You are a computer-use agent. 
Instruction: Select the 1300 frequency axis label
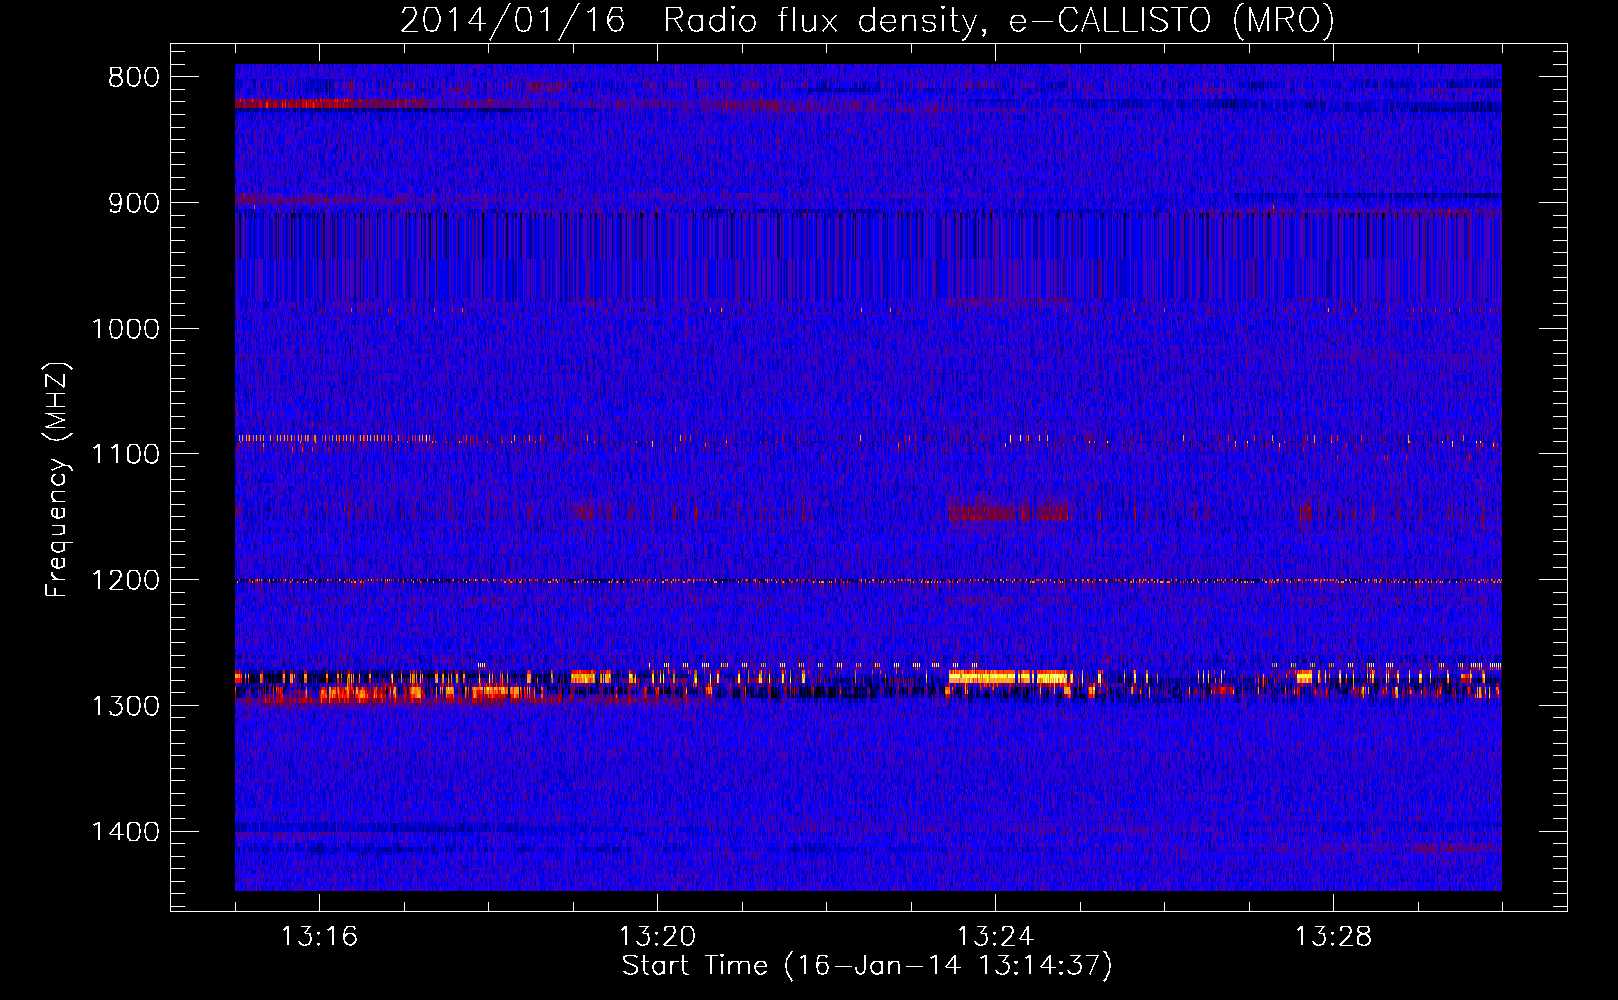pyautogui.click(x=125, y=706)
